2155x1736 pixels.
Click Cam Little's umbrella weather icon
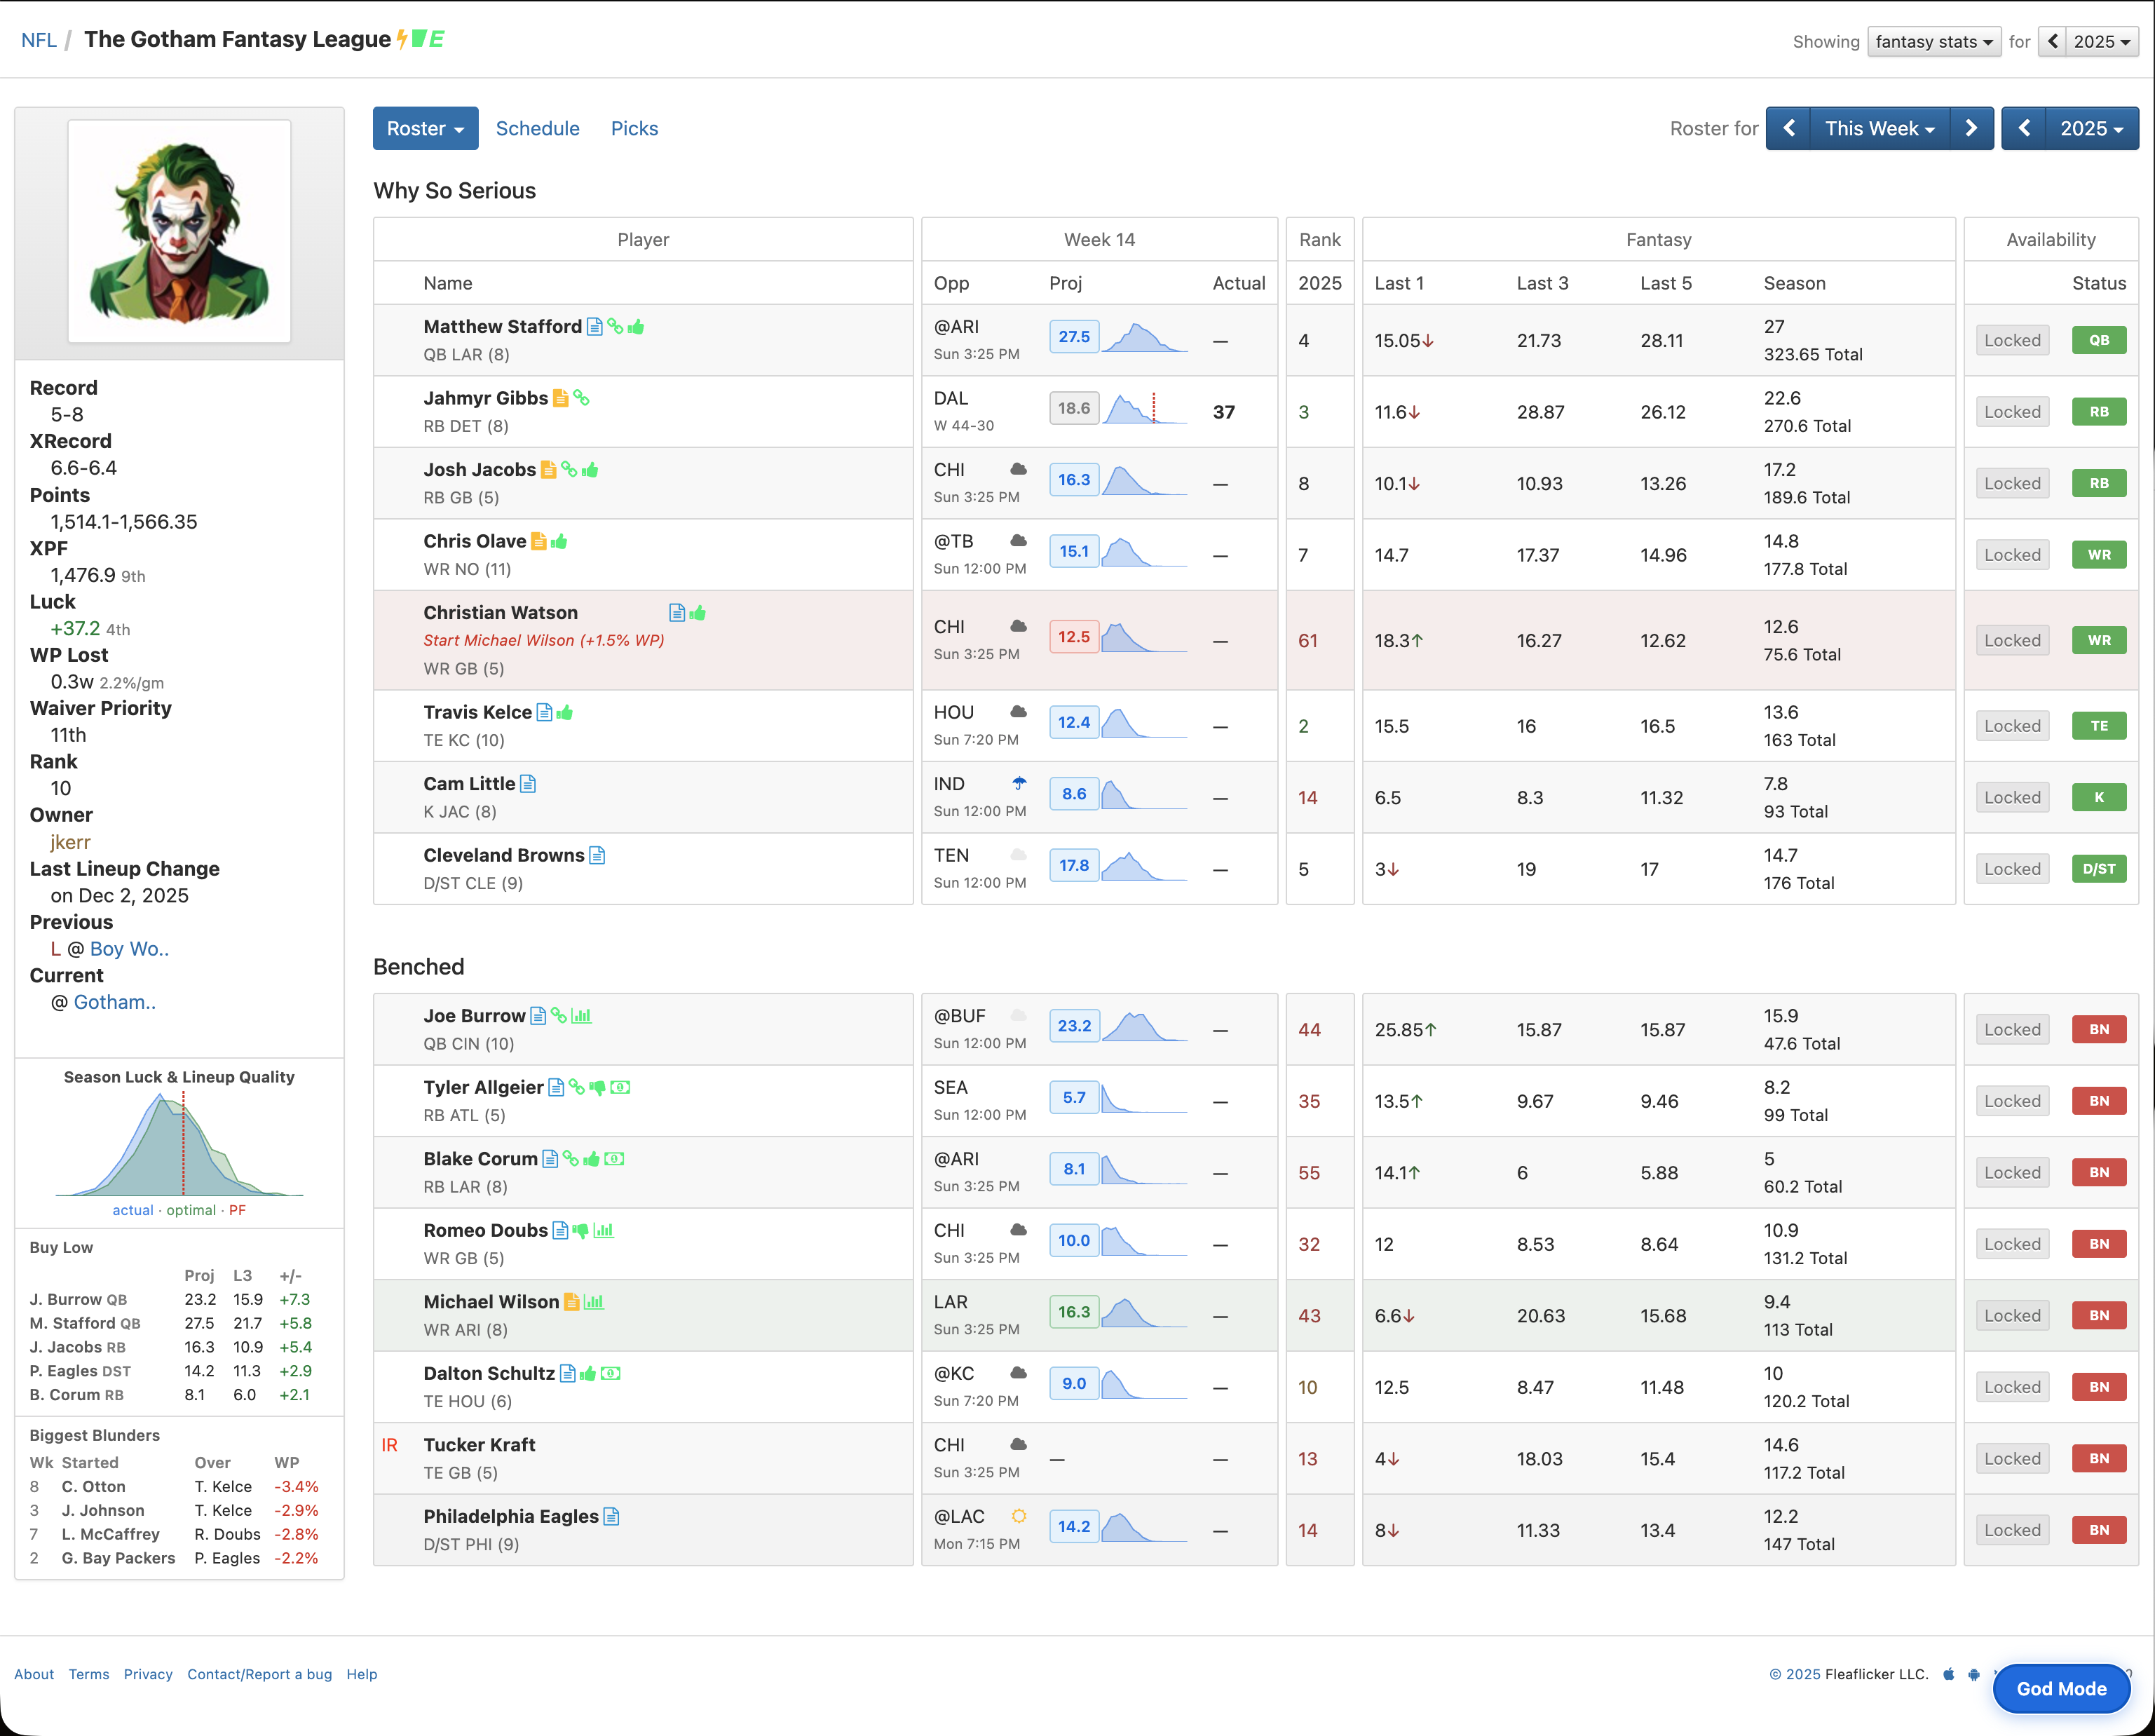tap(1019, 784)
